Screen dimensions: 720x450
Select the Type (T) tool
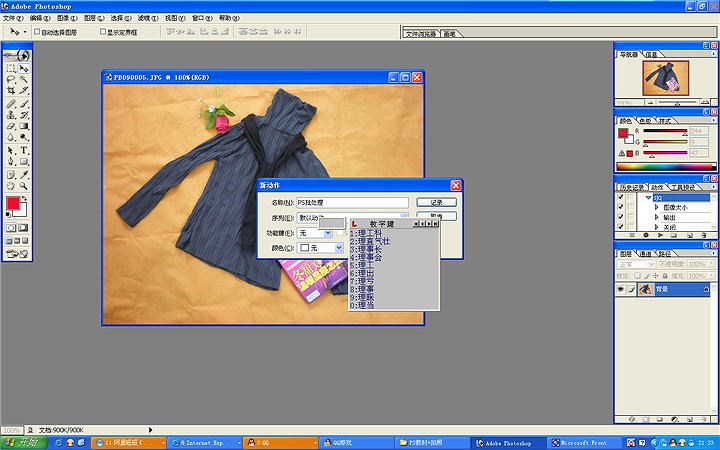[23, 150]
